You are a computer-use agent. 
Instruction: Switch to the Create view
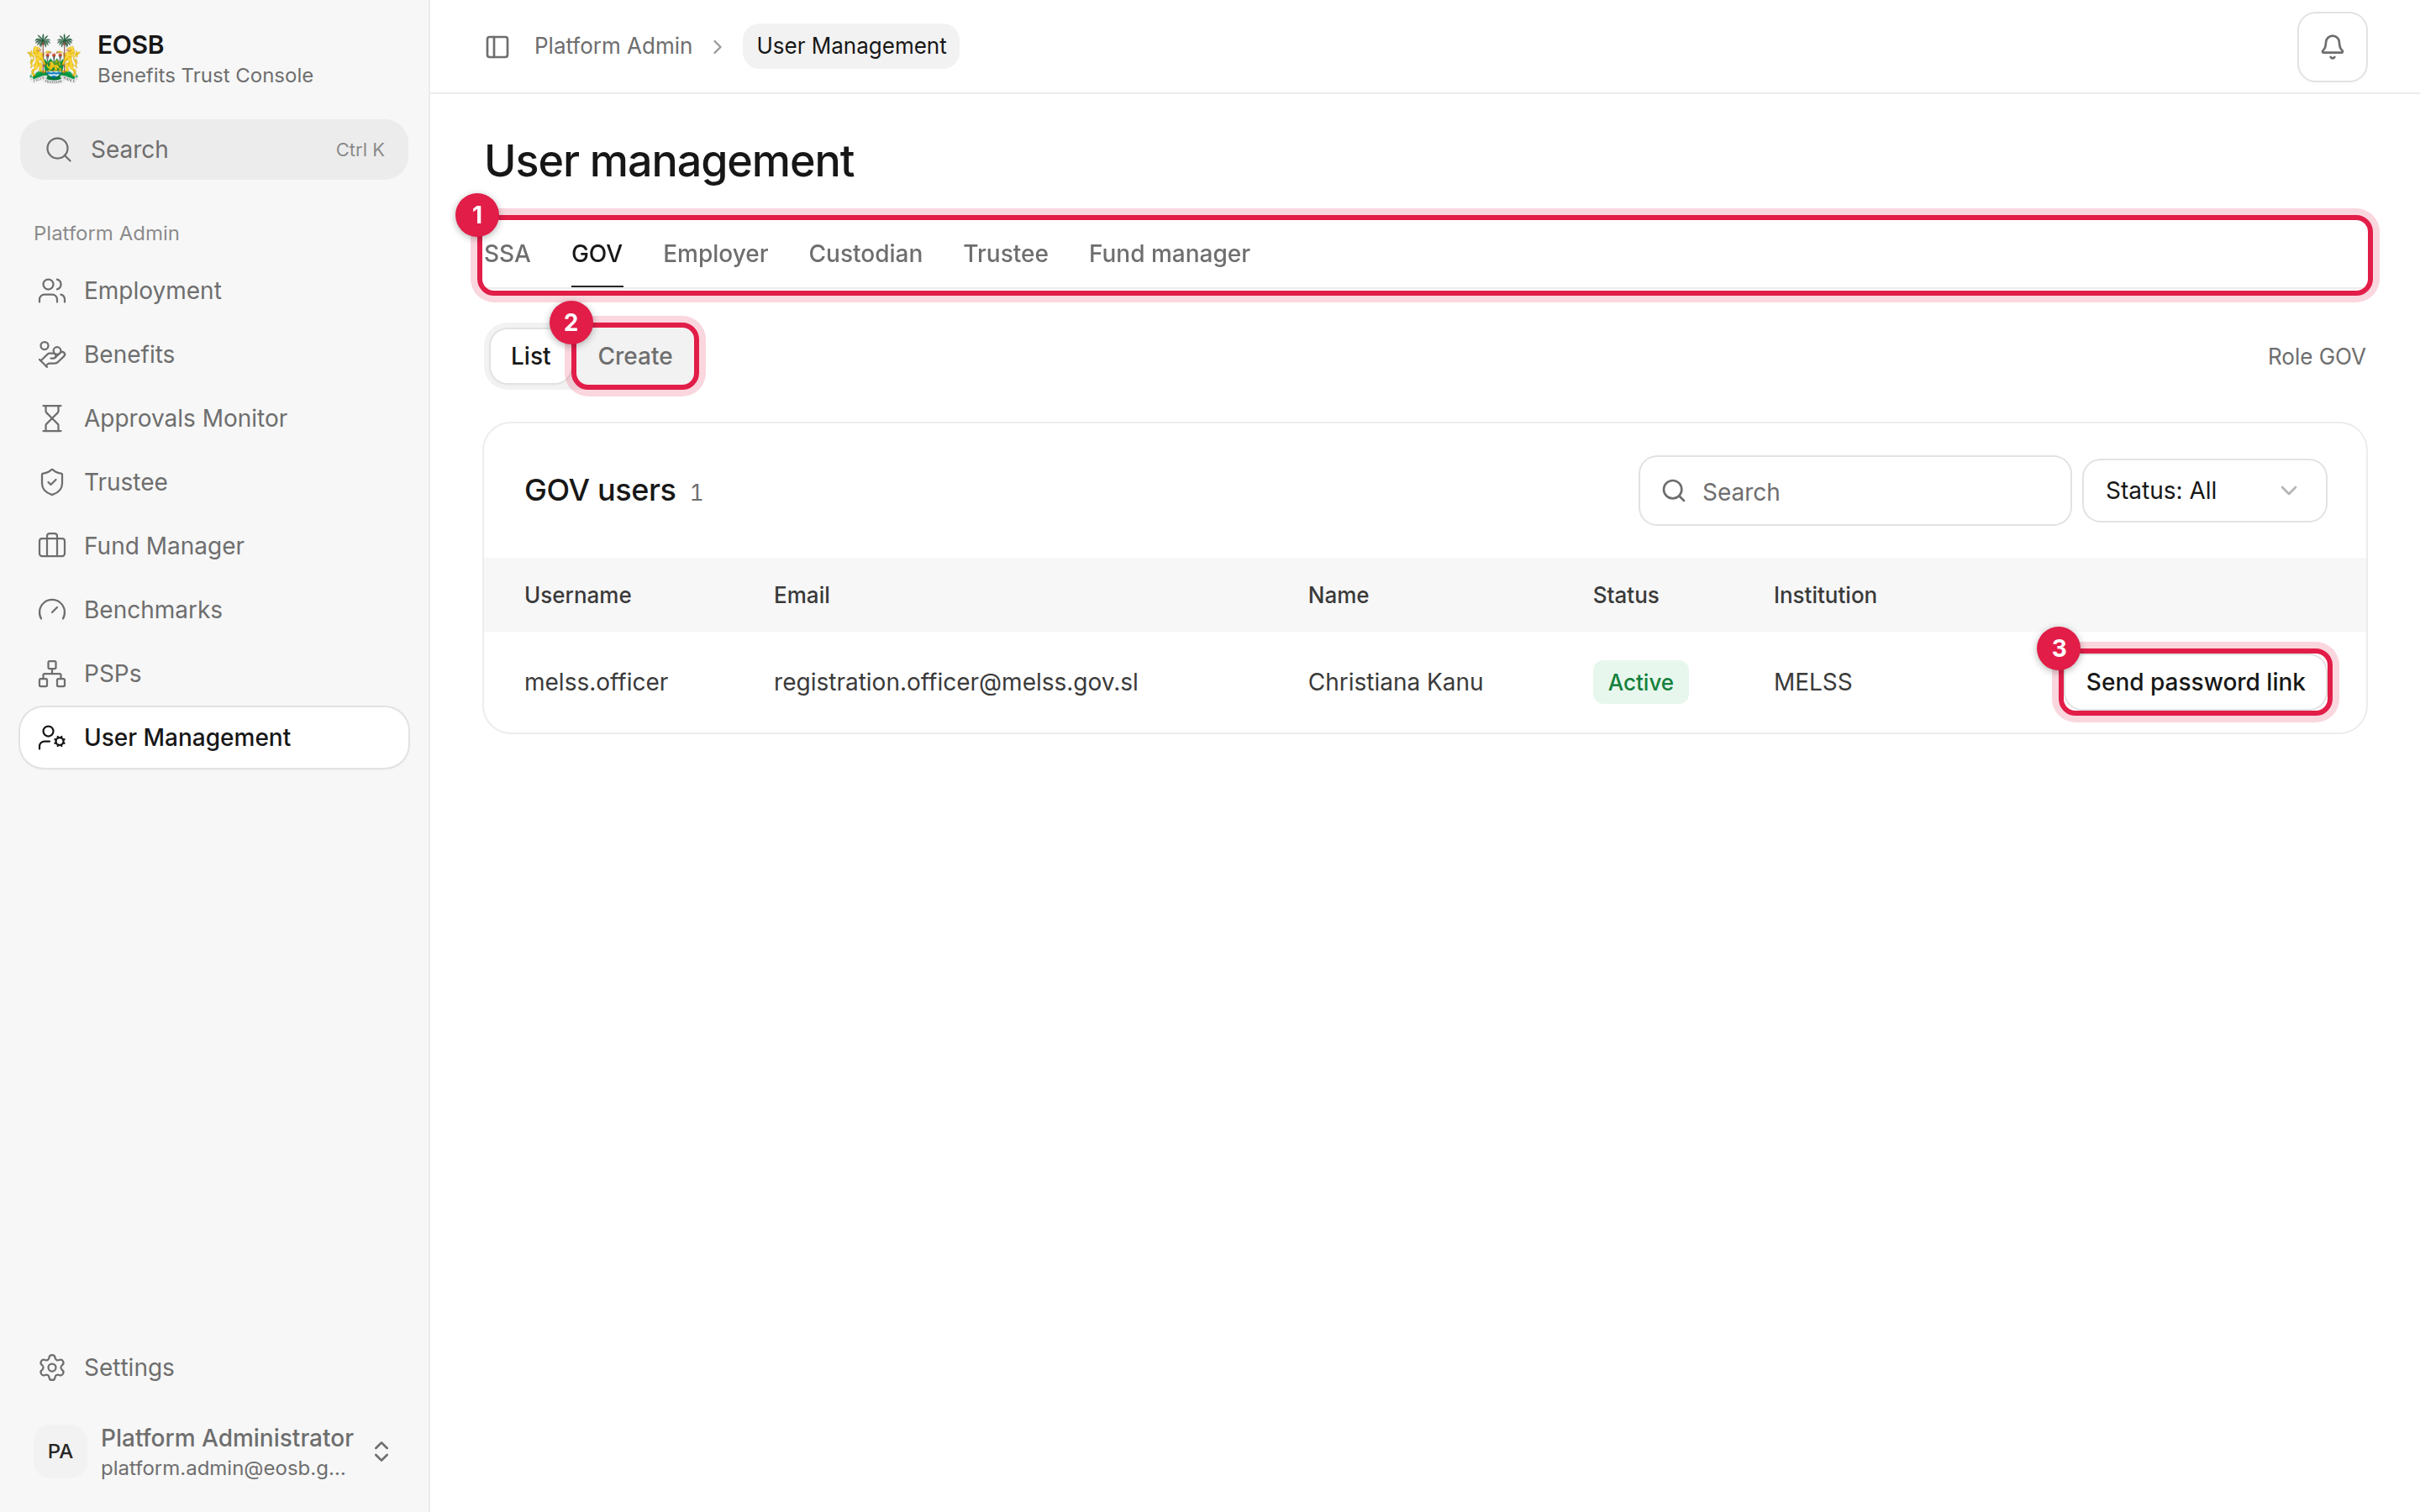(x=635, y=356)
